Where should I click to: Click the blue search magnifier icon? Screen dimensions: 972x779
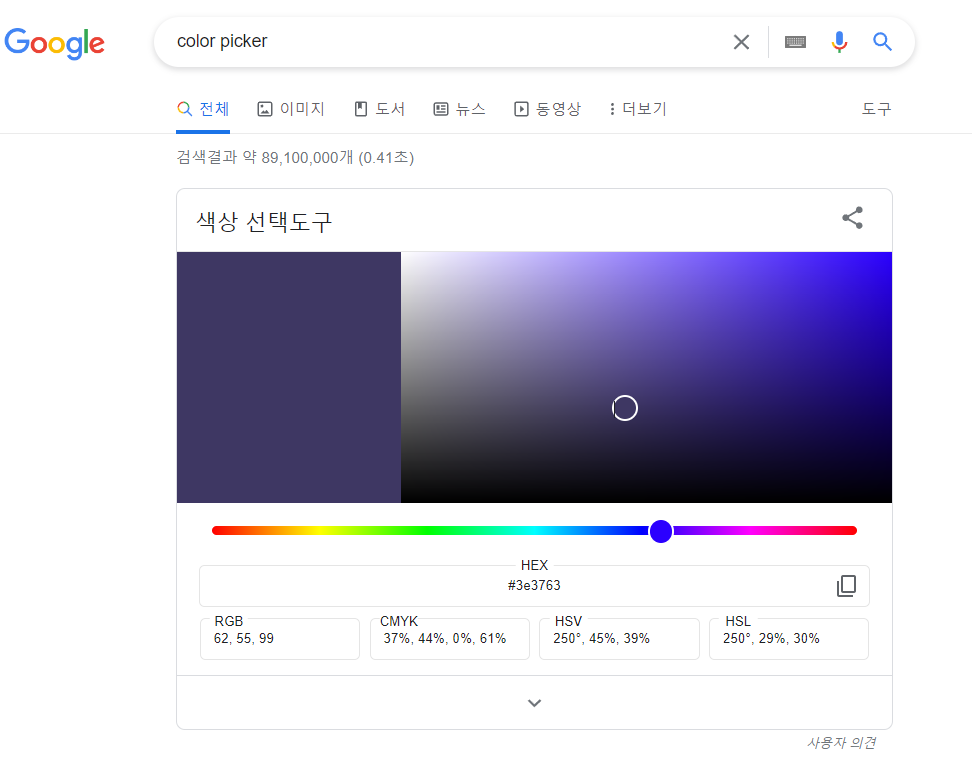[x=881, y=42]
